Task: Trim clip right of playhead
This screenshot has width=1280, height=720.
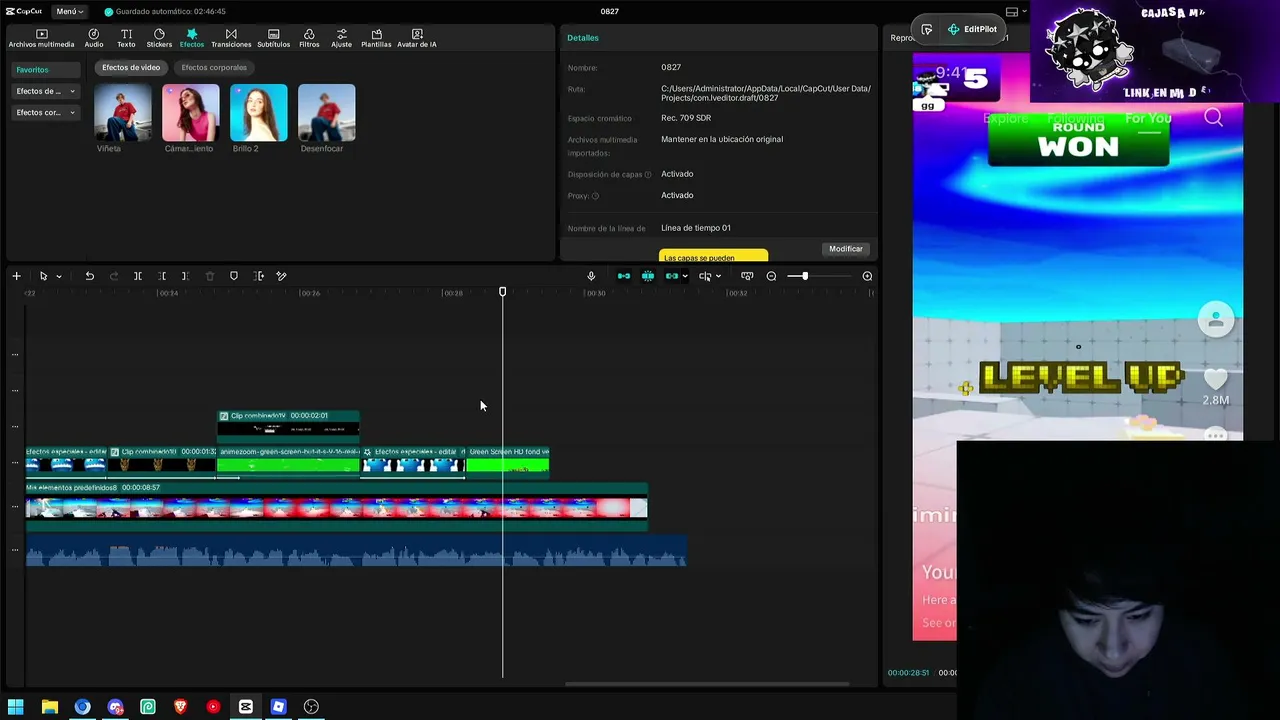Action: point(185,276)
